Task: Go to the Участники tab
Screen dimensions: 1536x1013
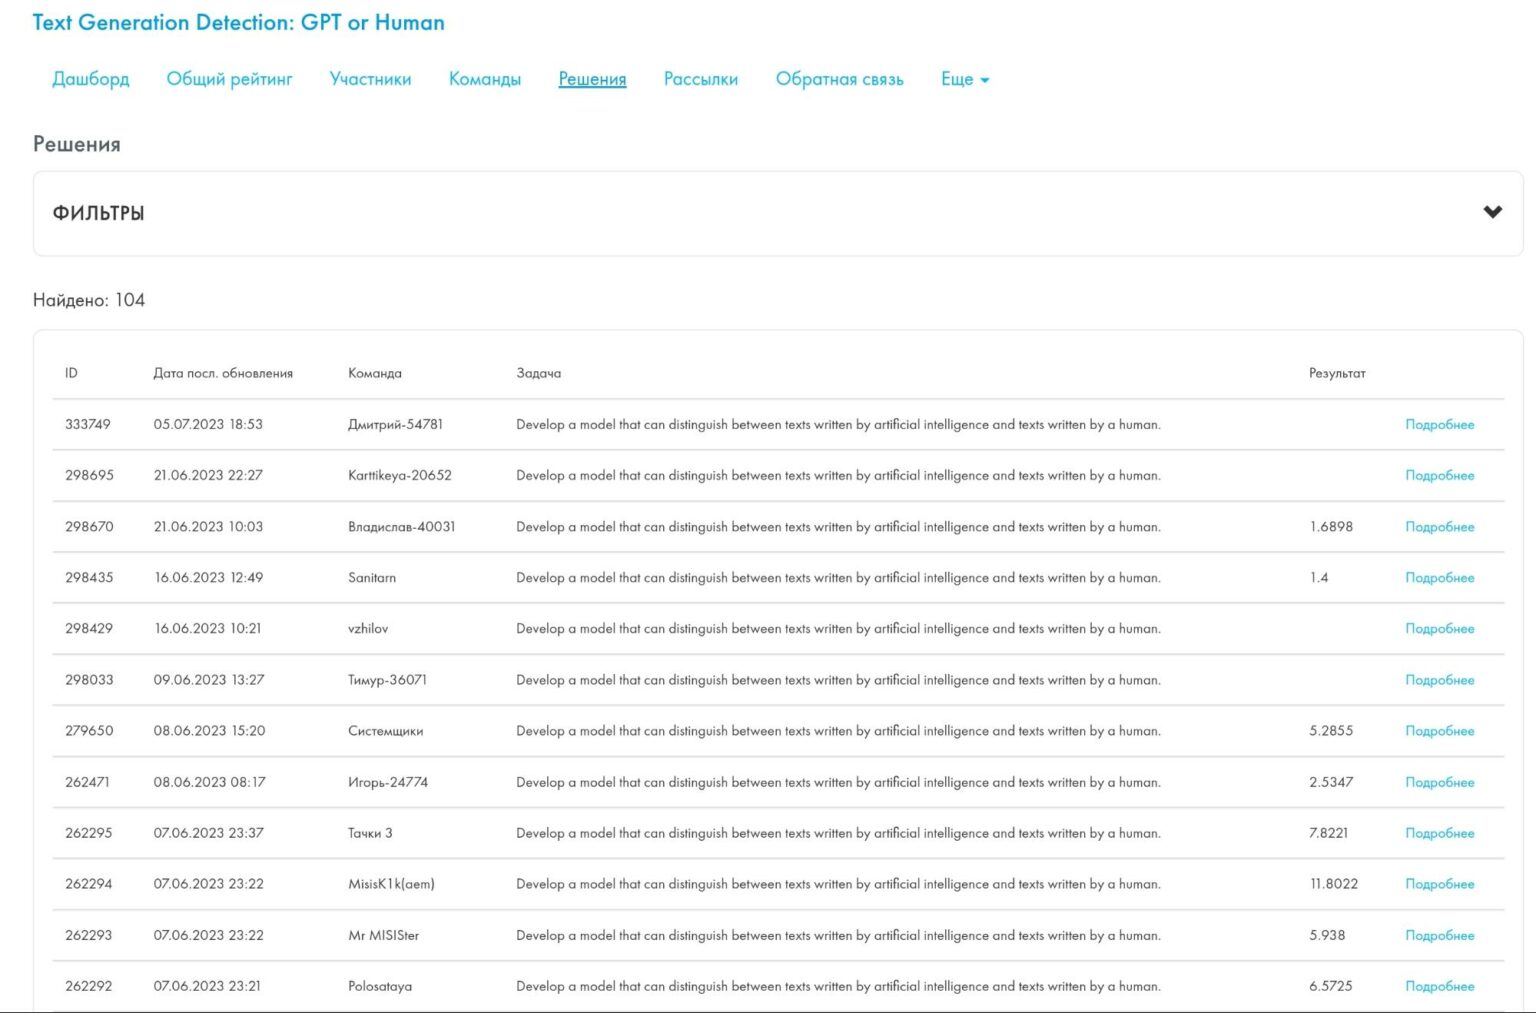Action: pyautogui.click(x=370, y=79)
